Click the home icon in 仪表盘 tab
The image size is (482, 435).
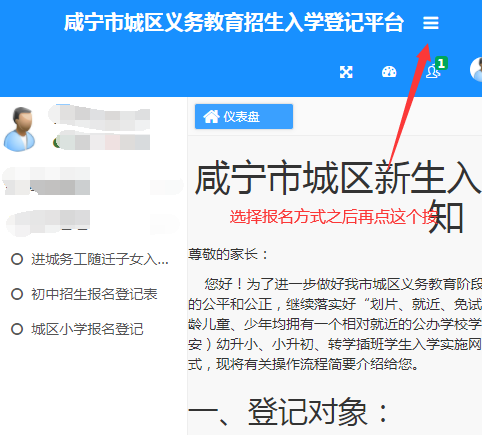point(211,116)
